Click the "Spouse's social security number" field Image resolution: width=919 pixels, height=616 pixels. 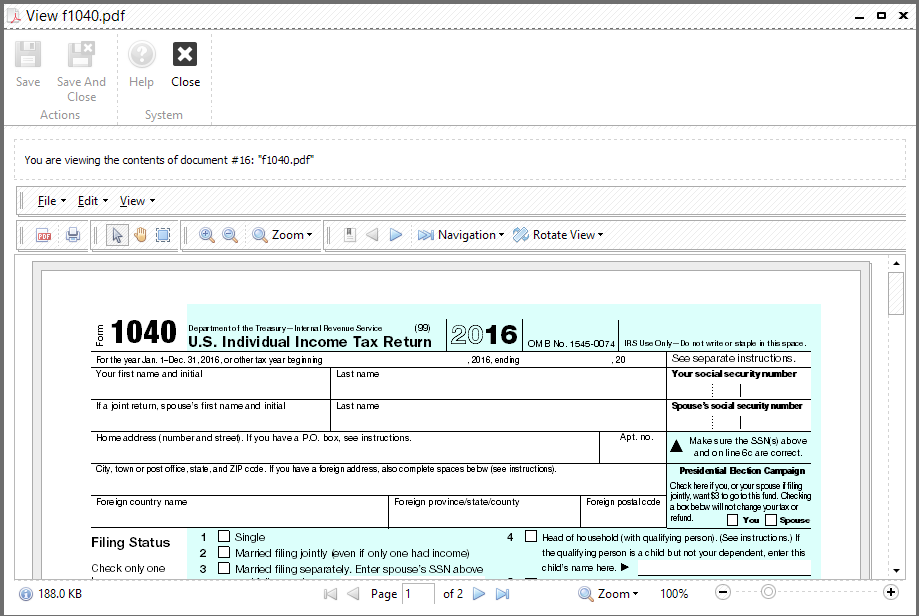point(739,416)
